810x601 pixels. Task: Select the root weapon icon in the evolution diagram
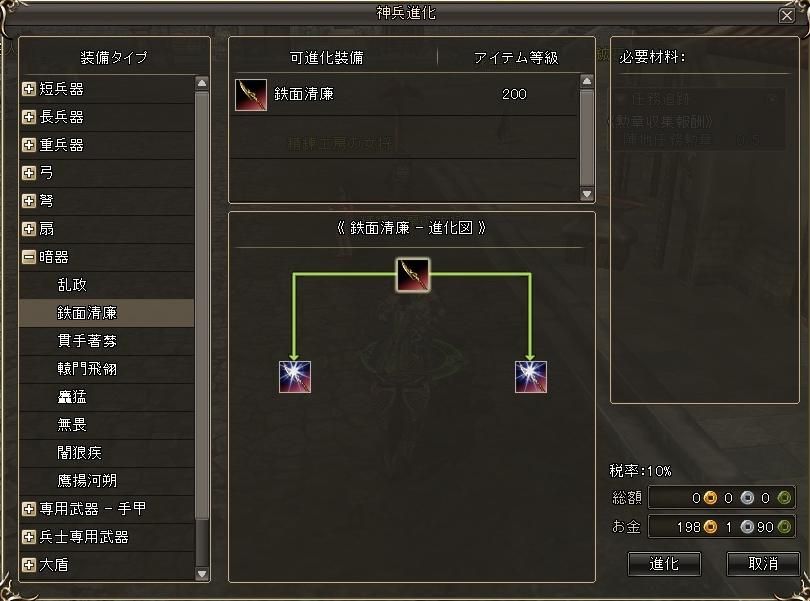pyautogui.click(x=413, y=275)
